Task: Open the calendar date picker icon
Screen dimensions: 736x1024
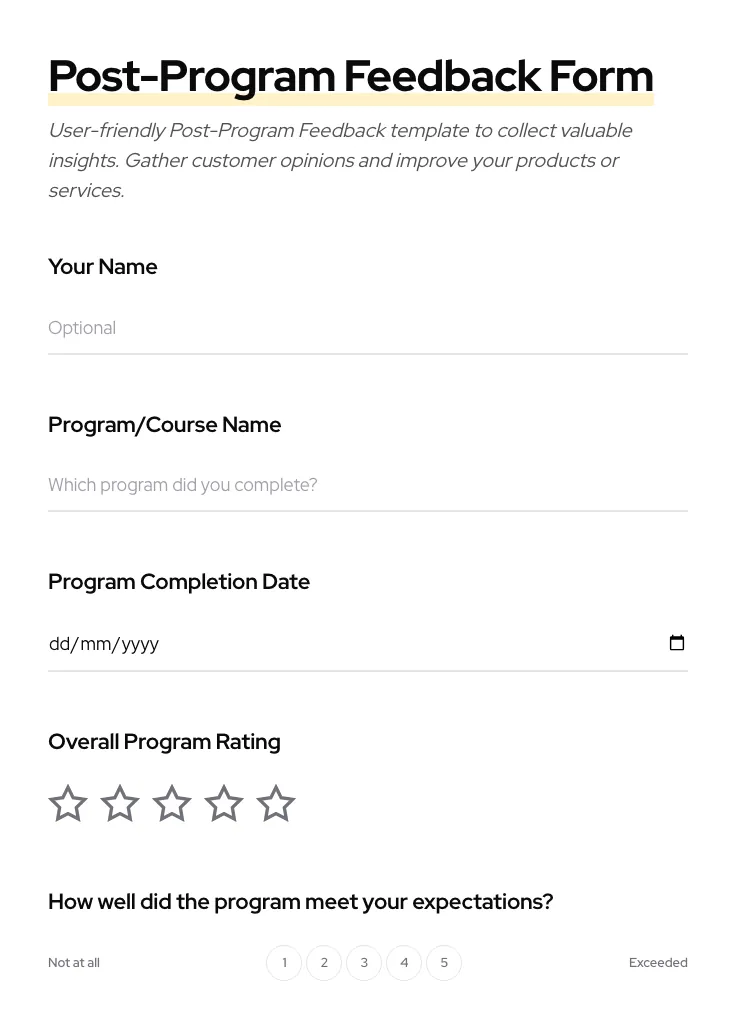Action: click(677, 643)
